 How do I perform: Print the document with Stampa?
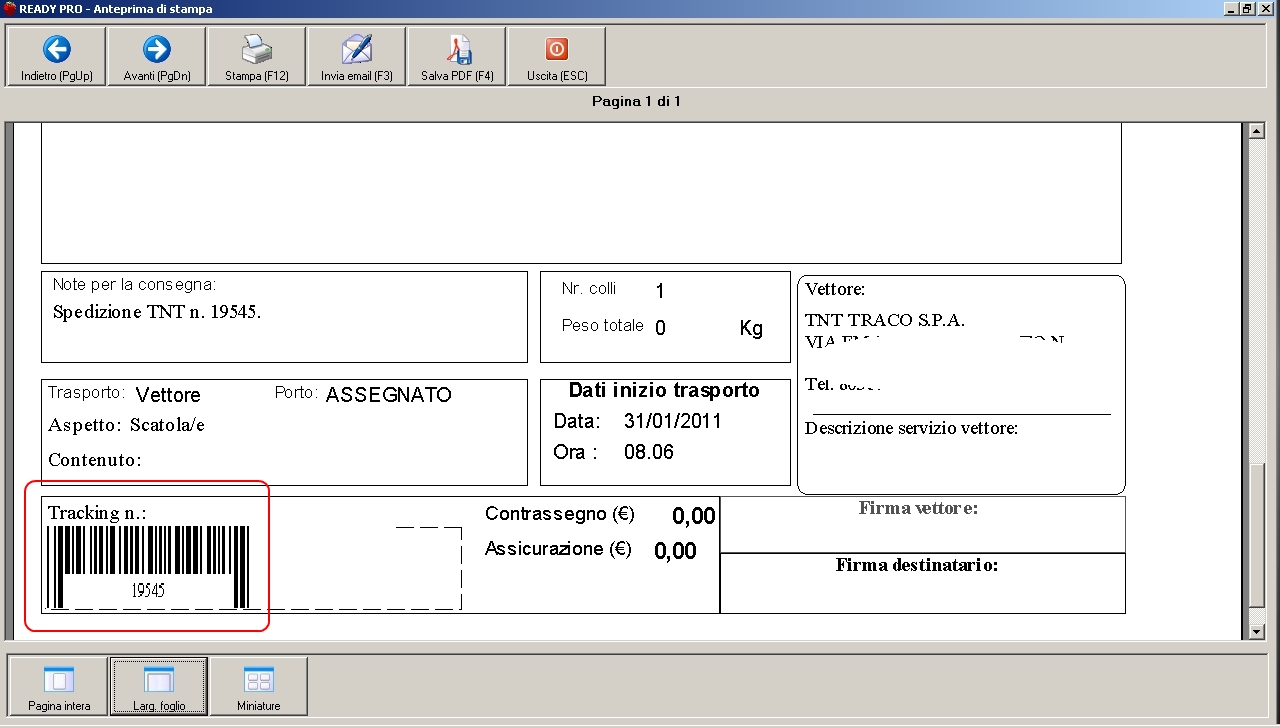click(256, 57)
